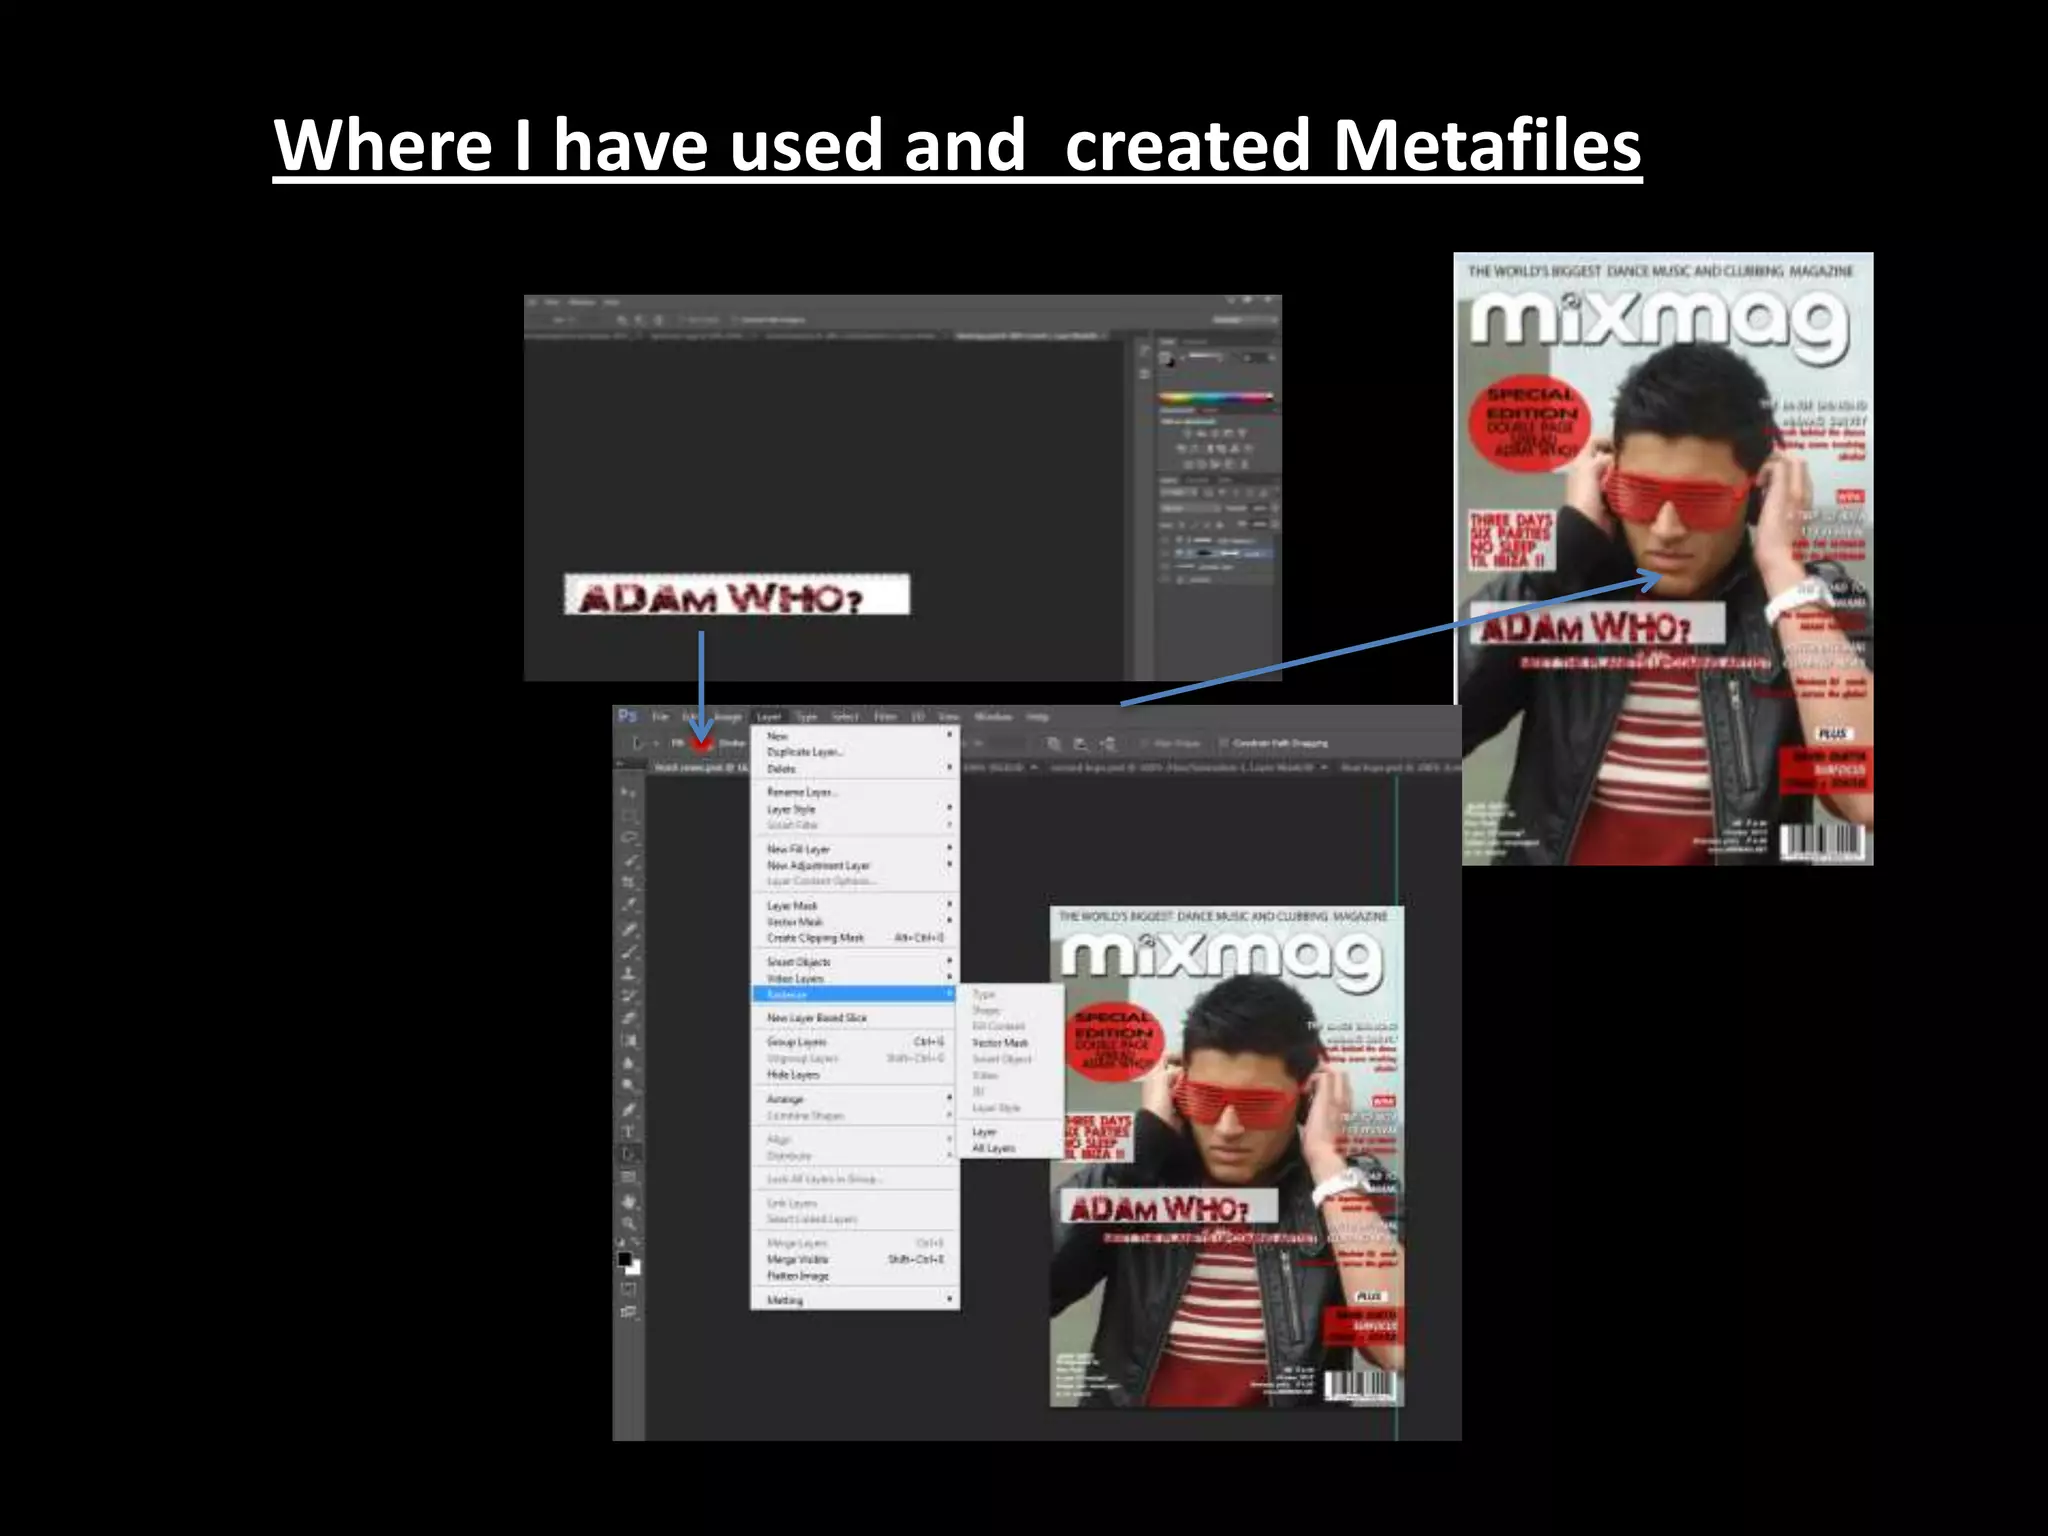Screen dimensions: 2048x1536
Task: Expand the Layer Mask submenu
Action: tap(855, 906)
